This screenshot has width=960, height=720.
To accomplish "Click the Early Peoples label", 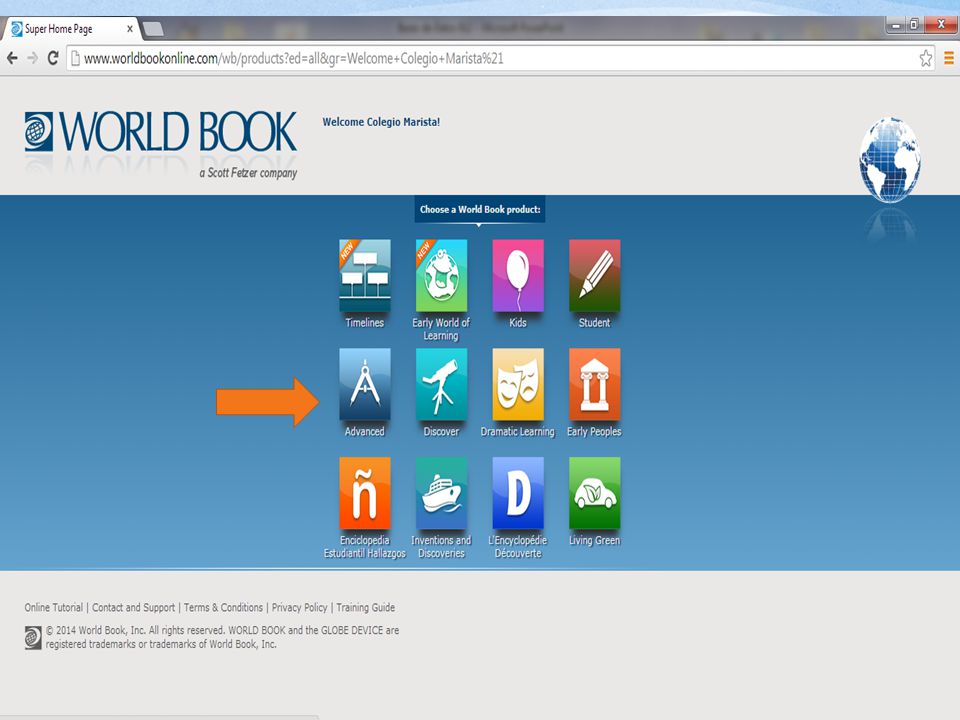I will 594,432.
